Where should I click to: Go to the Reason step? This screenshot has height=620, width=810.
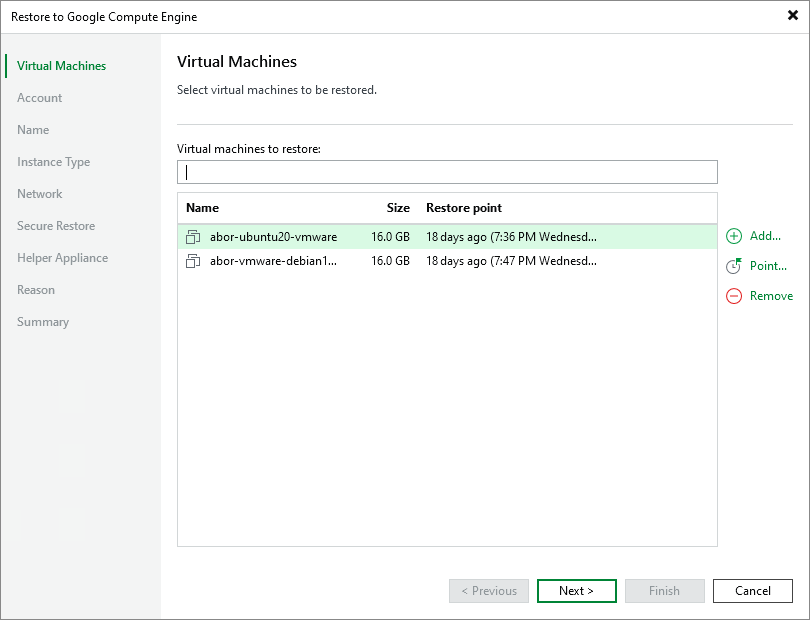pos(36,290)
